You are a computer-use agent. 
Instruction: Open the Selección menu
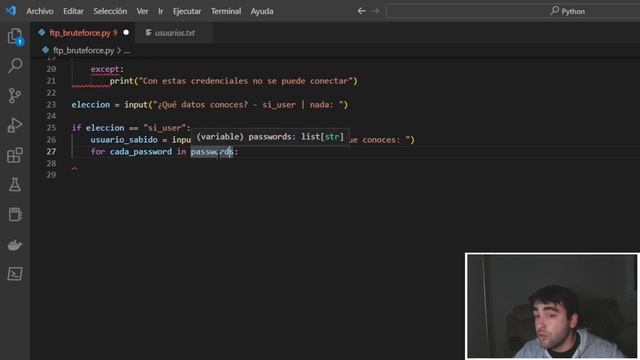click(110, 11)
